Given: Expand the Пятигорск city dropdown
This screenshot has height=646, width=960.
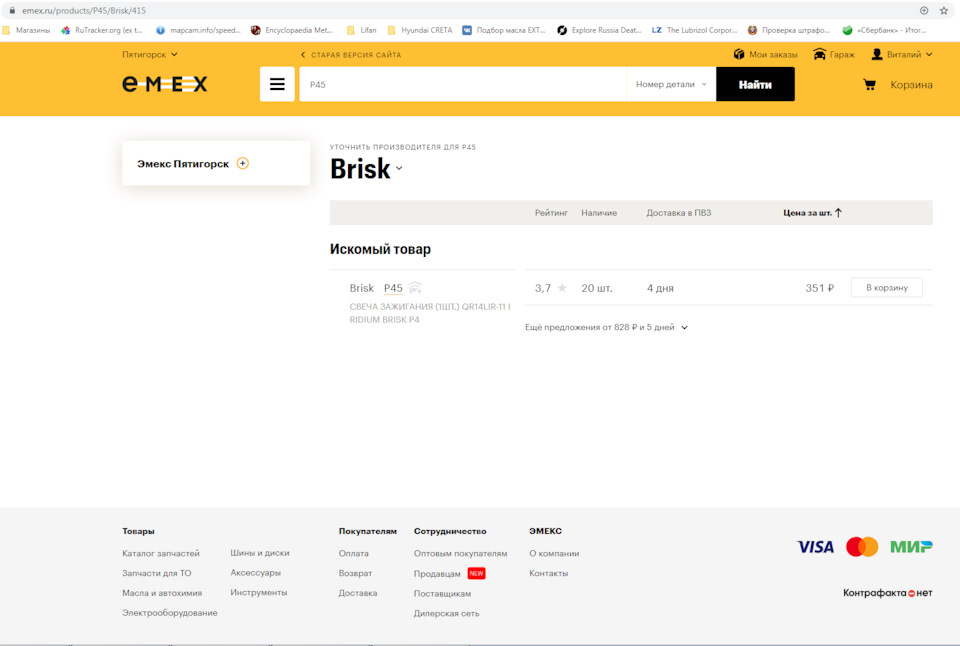Looking at the screenshot, I should click(x=150, y=54).
